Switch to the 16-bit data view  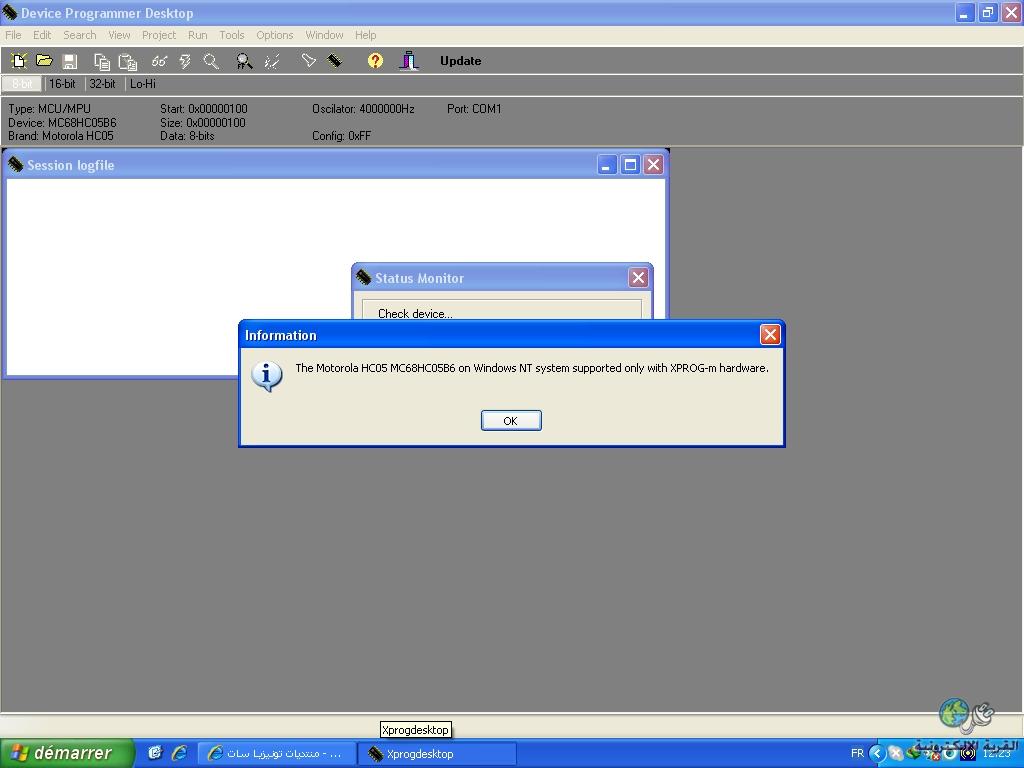[x=62, y=84]
